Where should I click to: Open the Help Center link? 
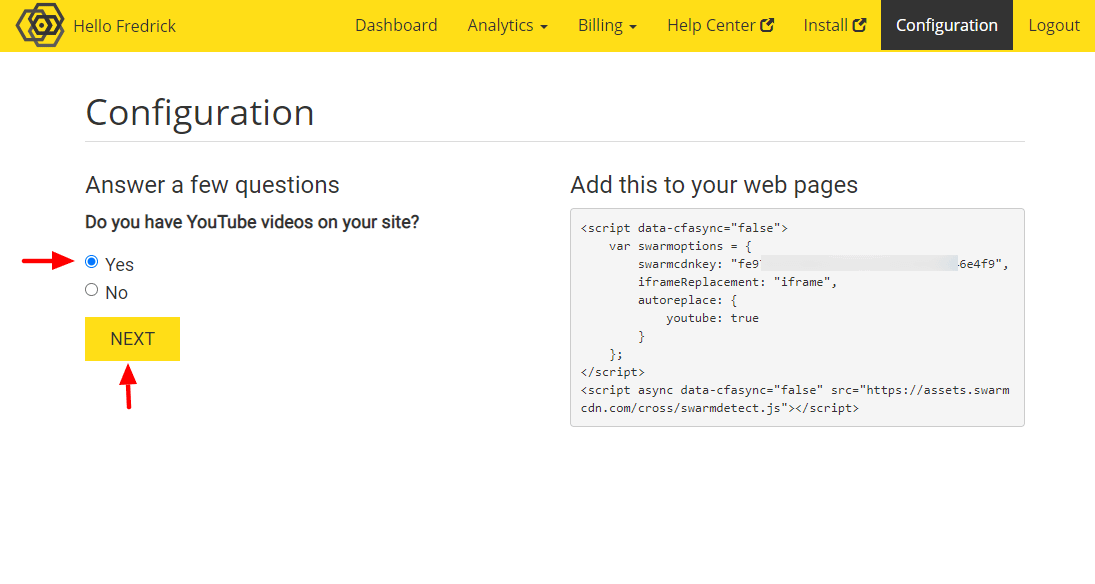pos(720,25)
